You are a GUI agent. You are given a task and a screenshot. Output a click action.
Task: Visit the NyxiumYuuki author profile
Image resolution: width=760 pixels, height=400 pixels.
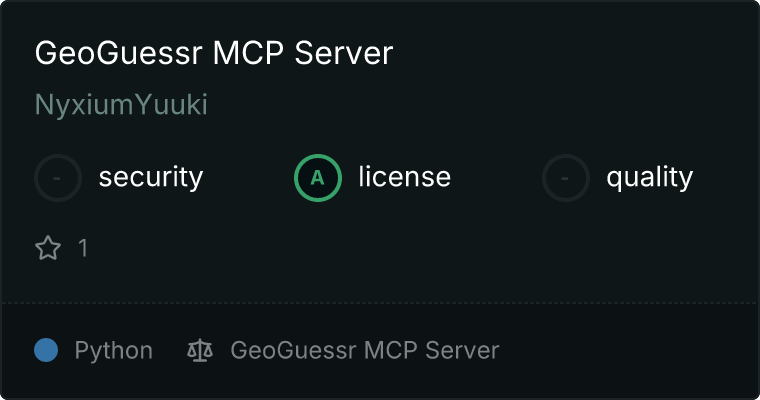121,105
